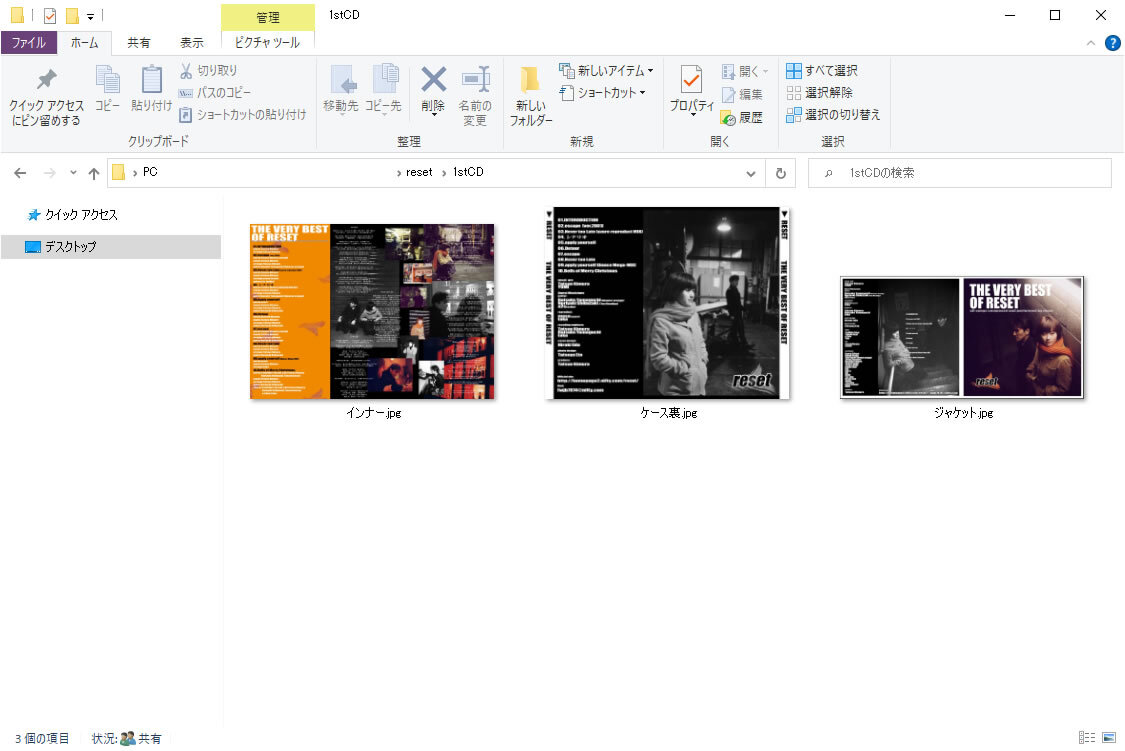The image size is (1125, 751).
Task: Click the 切り取り (Cut) scissors icon
Action: (x=187, y=71)
